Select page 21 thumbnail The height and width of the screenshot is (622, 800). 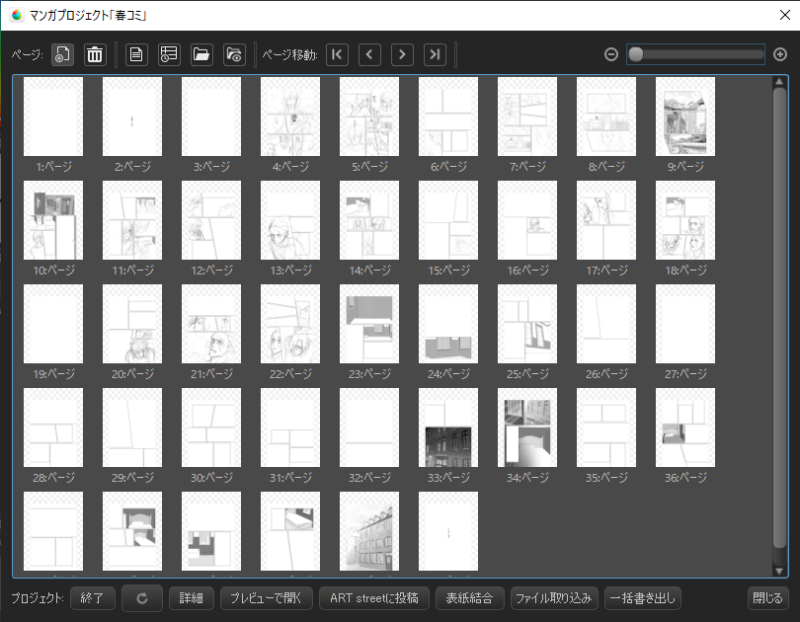click(x=211, y=324)
